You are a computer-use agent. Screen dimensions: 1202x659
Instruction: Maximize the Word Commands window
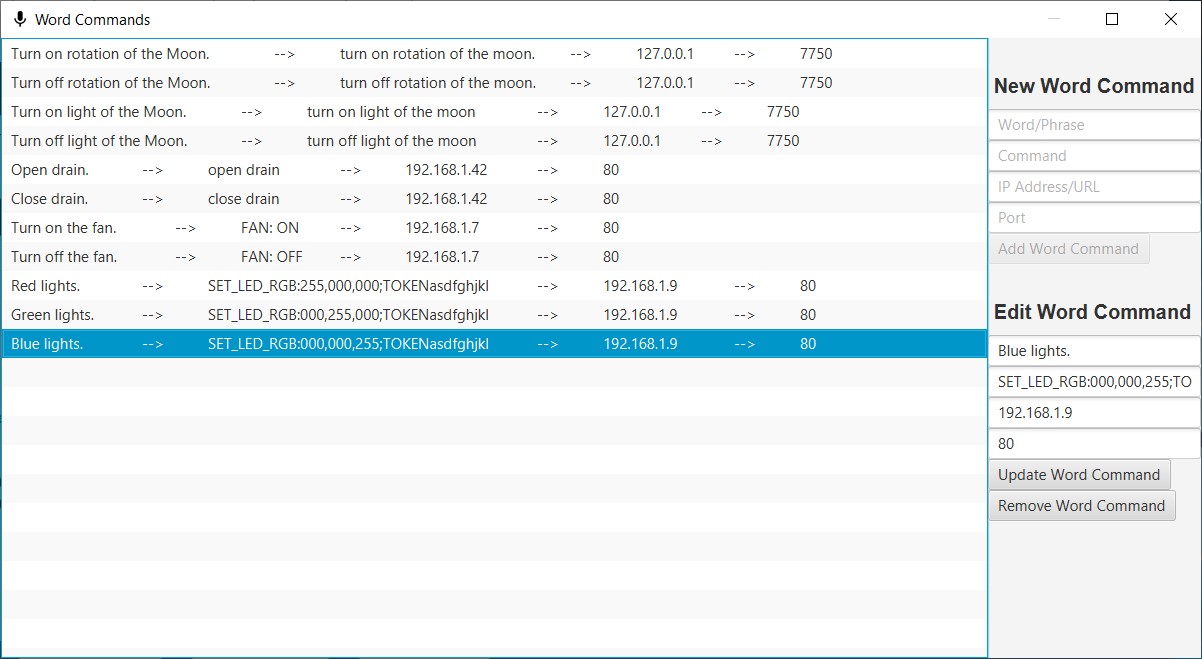click(x=1112, y=19)
